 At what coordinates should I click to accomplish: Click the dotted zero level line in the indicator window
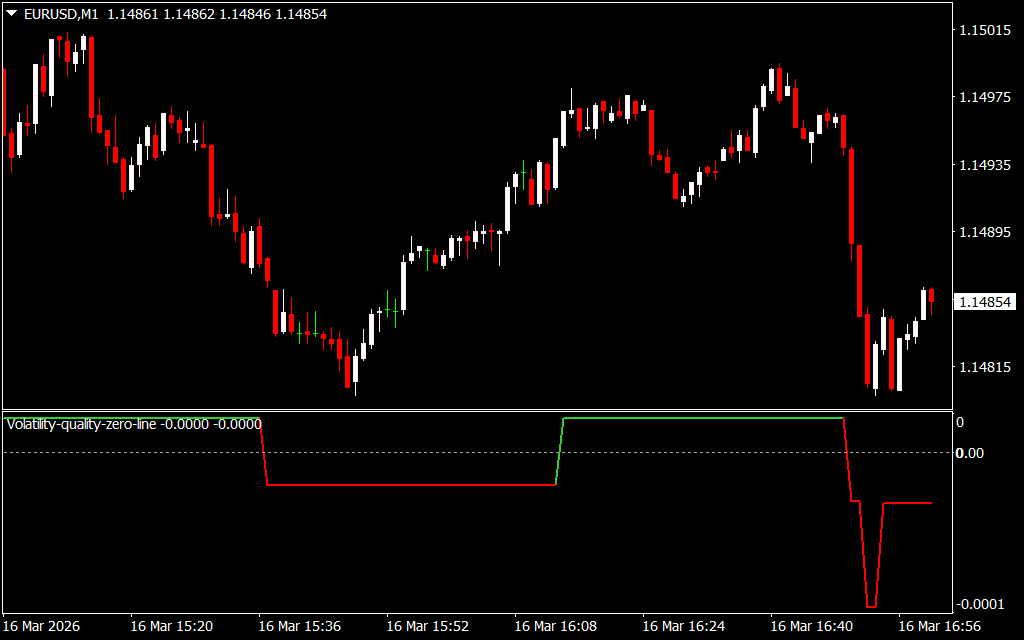(400, 453)
